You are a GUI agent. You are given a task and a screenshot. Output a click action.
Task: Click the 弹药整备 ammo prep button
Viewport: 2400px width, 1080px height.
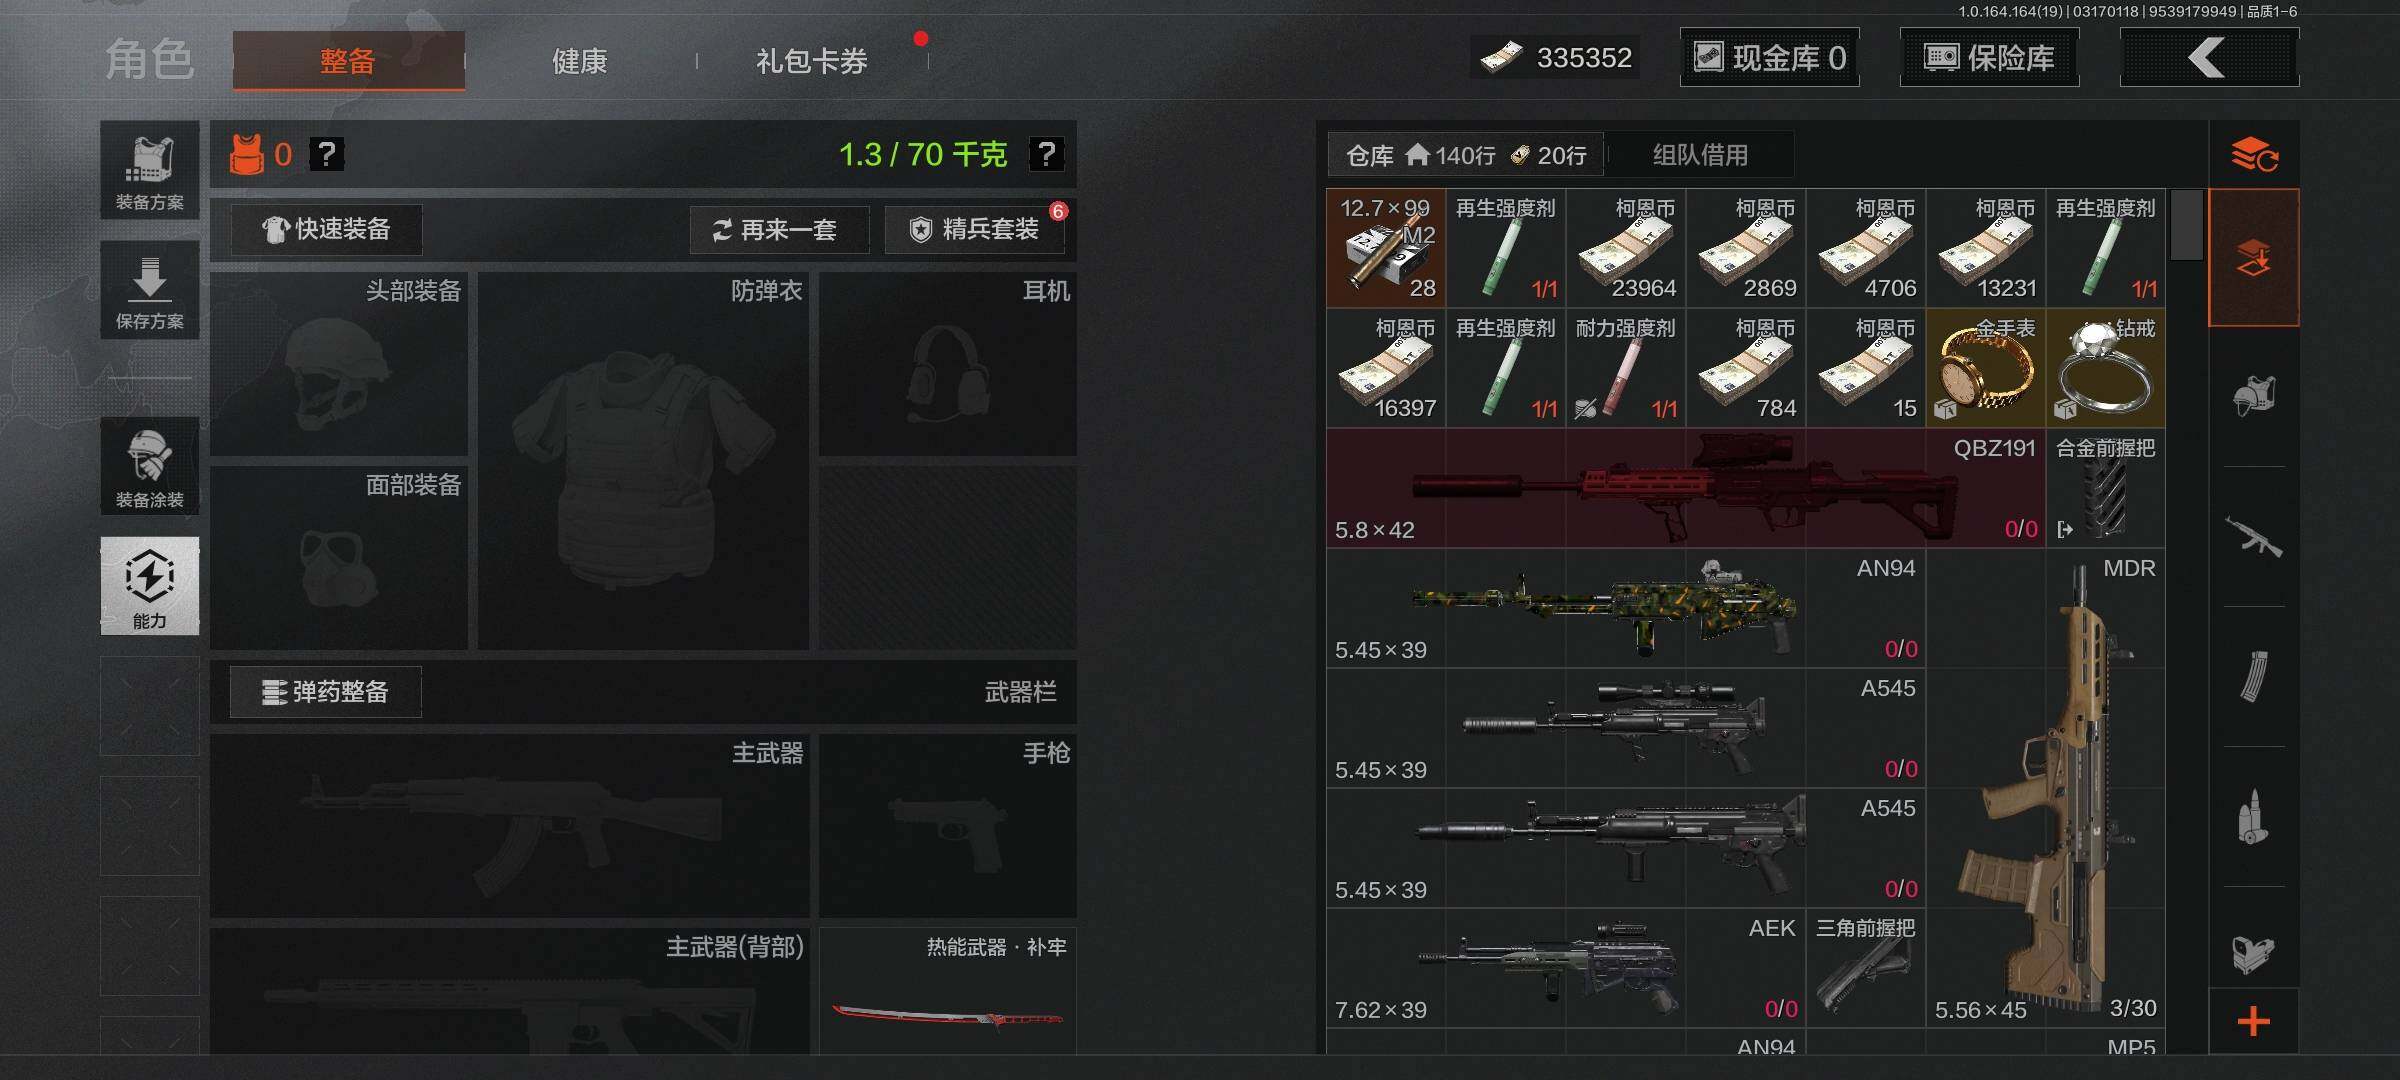pos(326,692)
